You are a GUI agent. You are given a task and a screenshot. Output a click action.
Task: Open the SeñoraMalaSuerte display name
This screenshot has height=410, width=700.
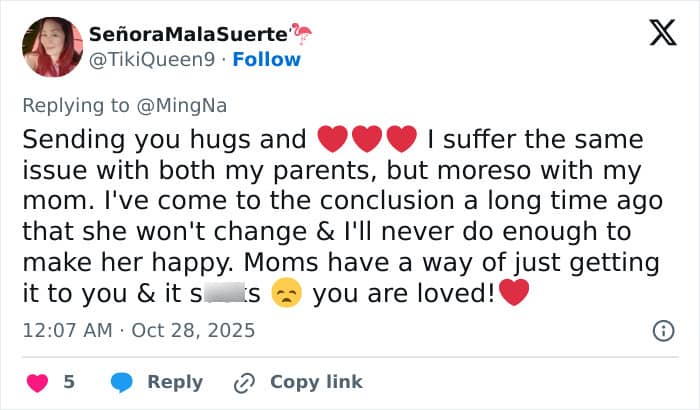[188, 34]
